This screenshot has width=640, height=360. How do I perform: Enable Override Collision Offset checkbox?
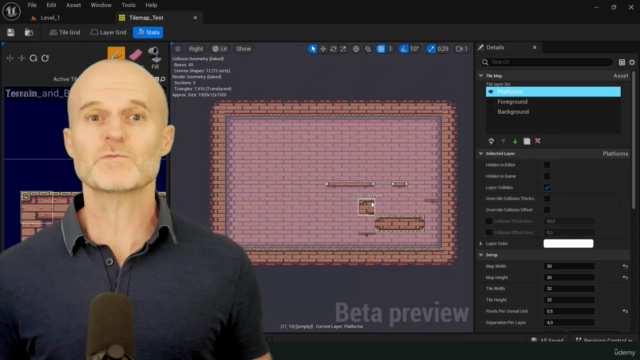tap(547, 210)
